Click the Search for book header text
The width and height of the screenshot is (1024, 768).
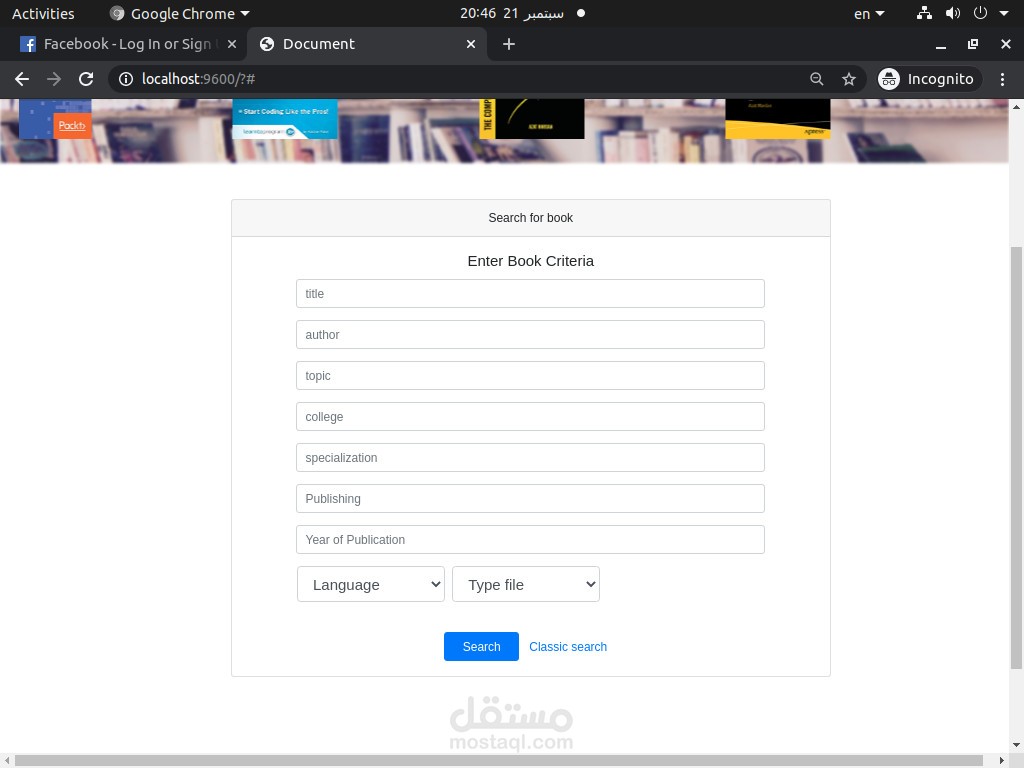530,218
